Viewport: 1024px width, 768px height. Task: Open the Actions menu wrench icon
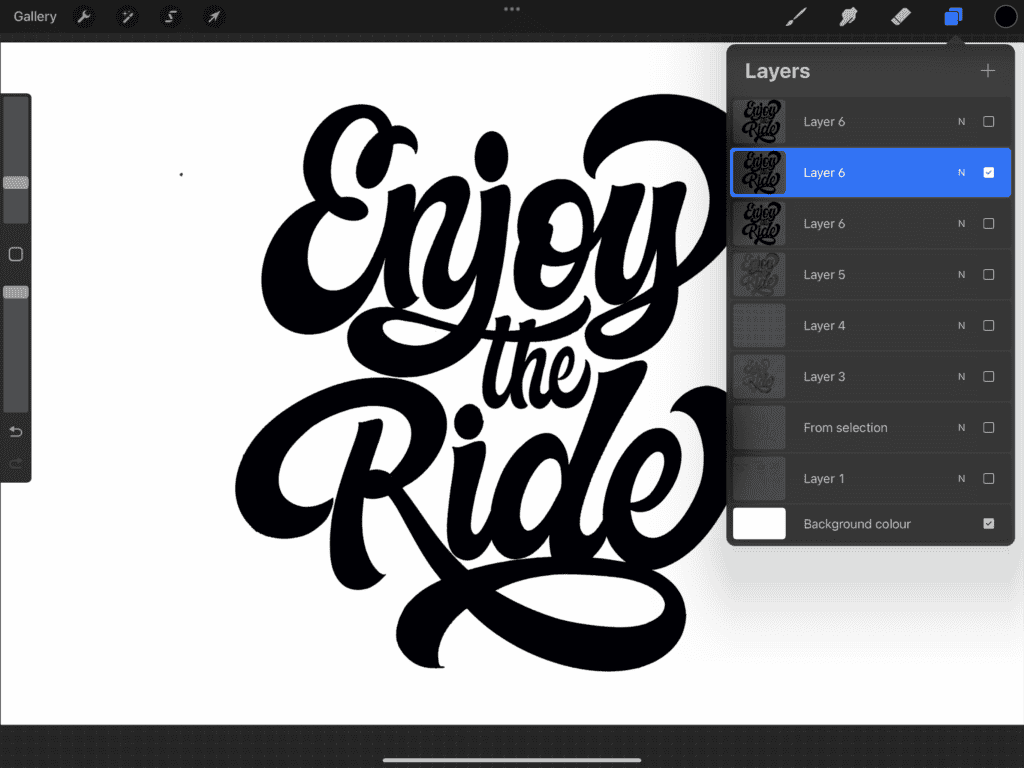pyautogui.click(x=84, y=16)
